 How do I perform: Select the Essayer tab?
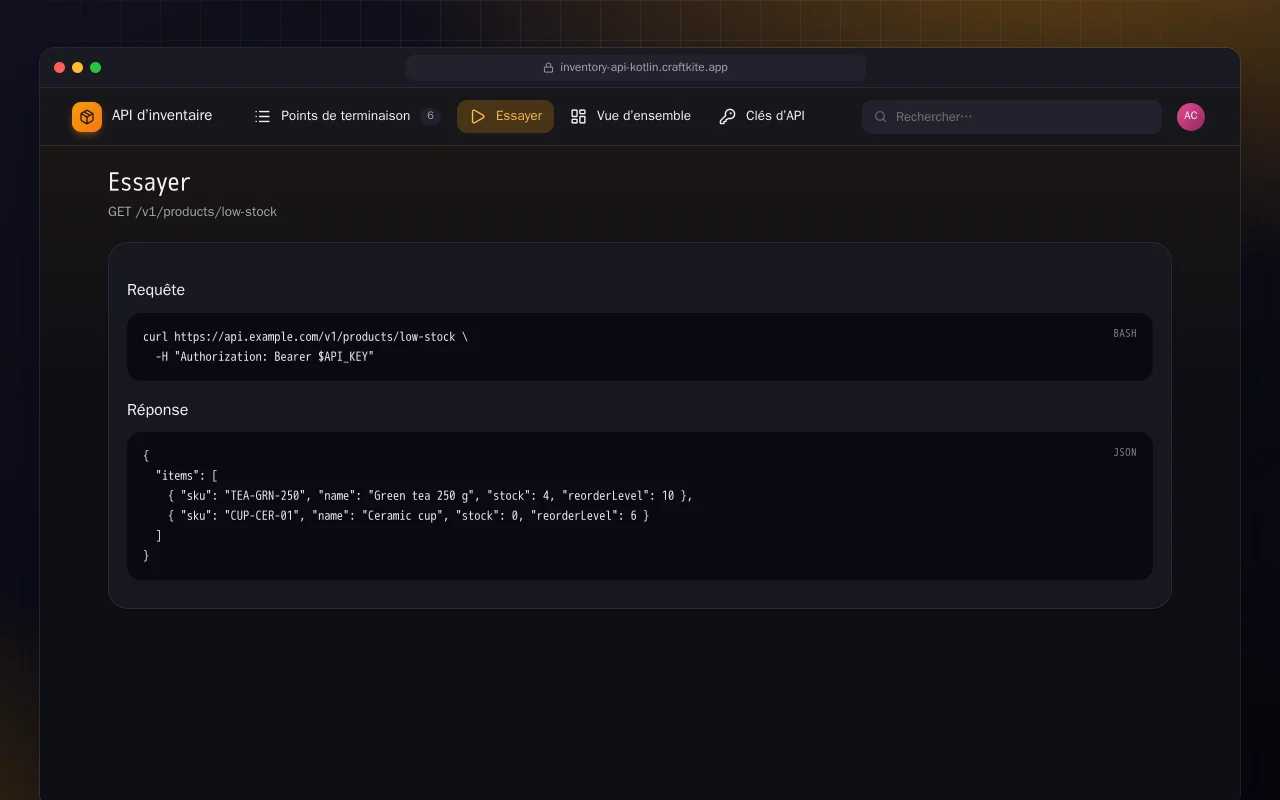click(506, 116)
